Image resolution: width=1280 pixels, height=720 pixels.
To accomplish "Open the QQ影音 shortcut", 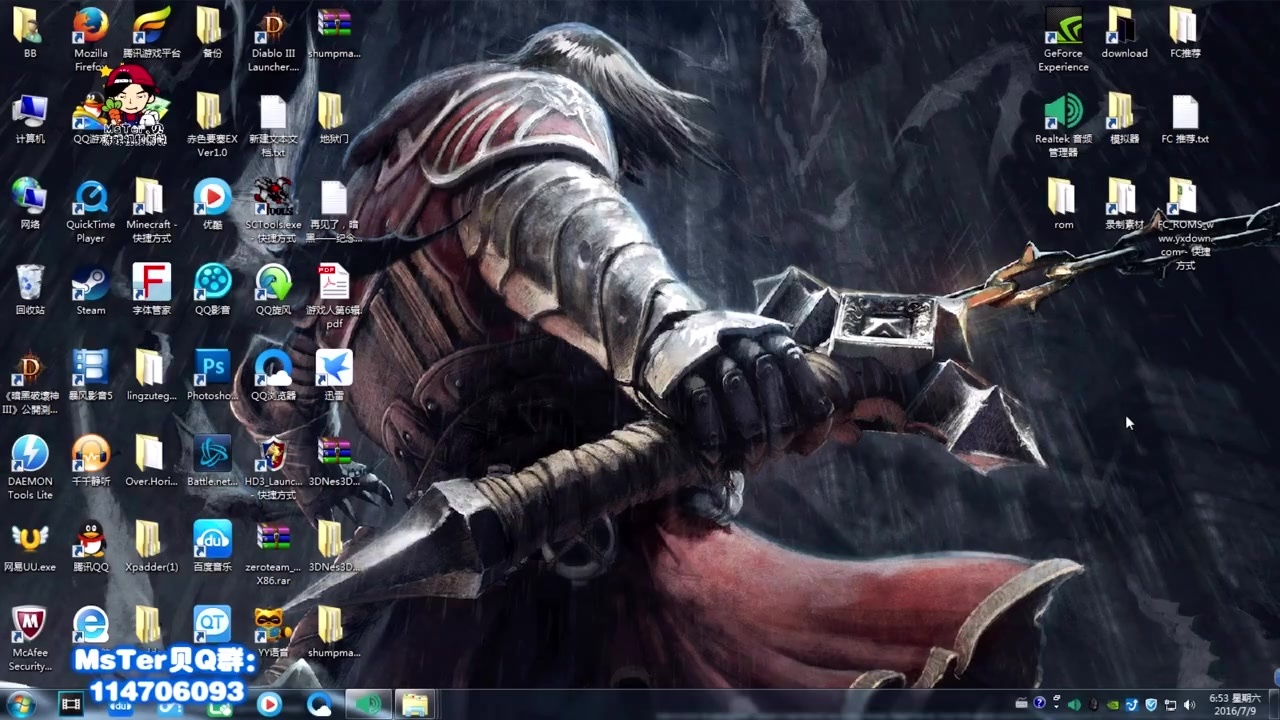I will (212, 290).
